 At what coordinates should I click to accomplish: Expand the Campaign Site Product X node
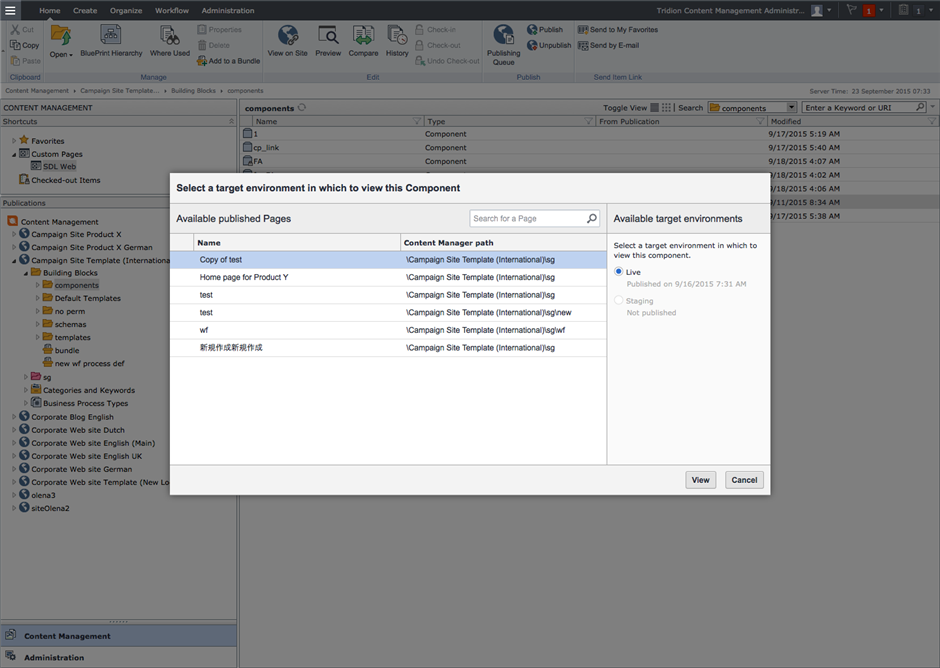(x=14, y=234)
